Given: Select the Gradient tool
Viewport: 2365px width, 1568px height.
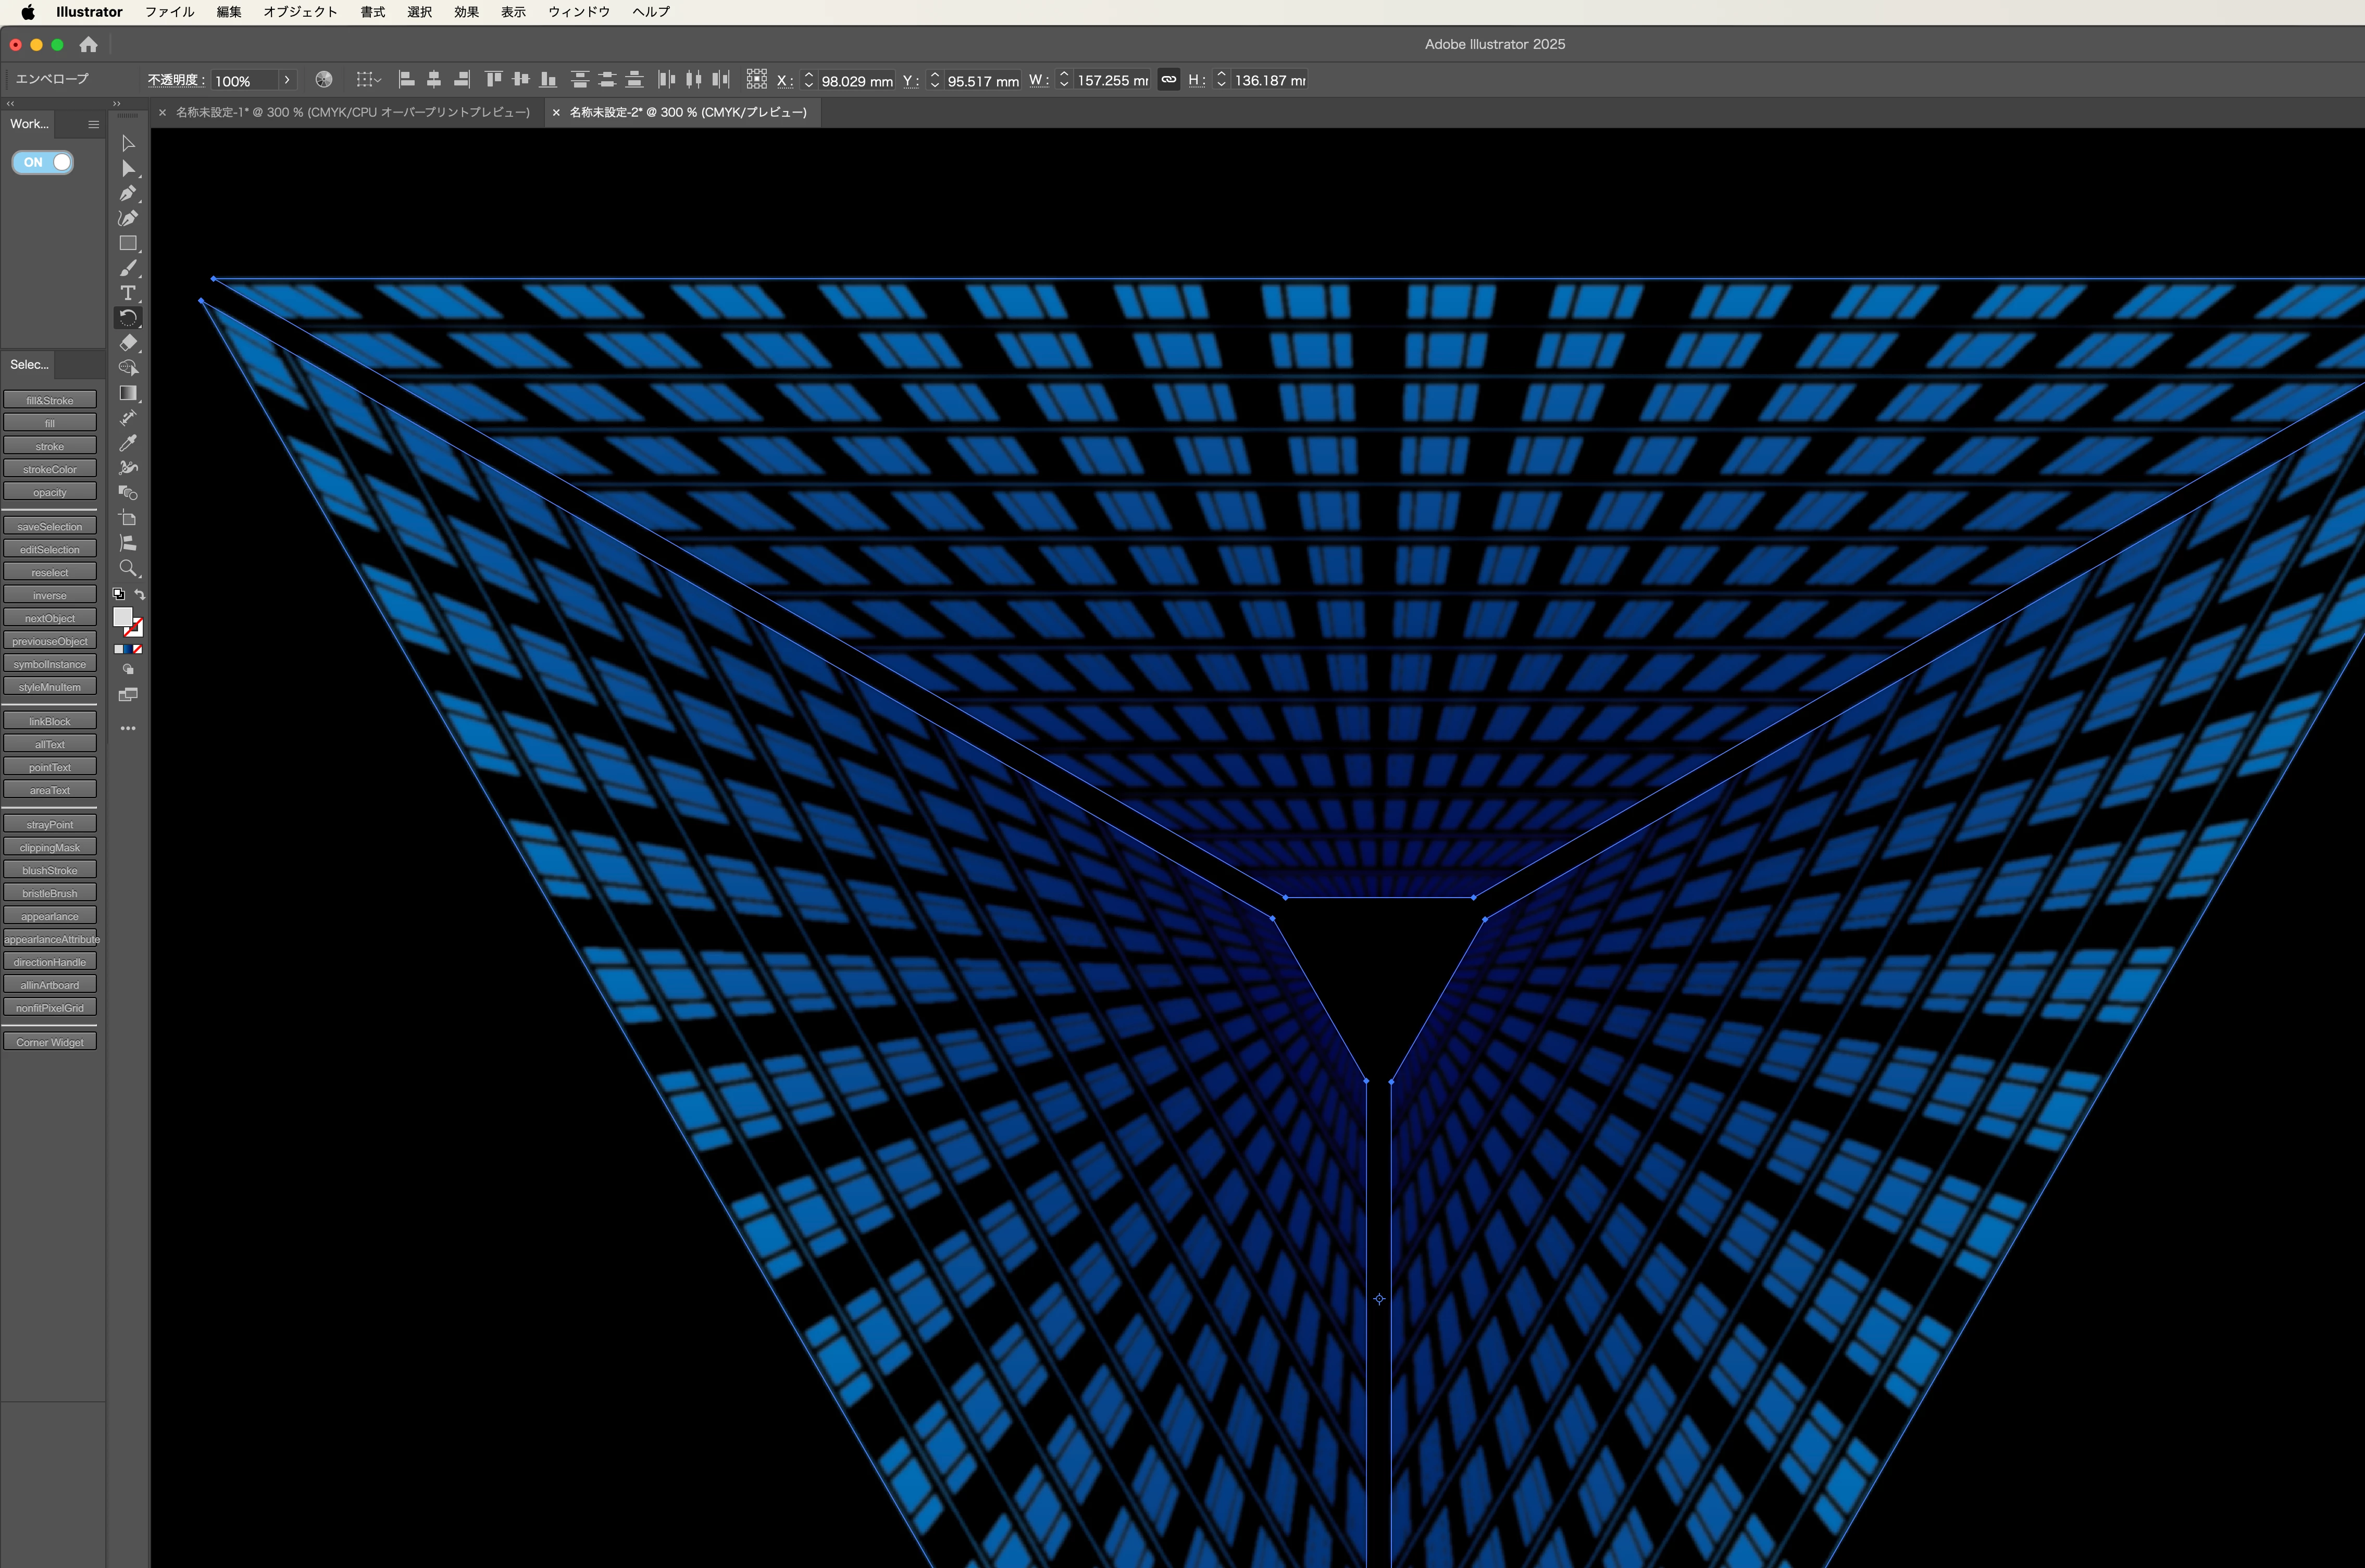Looking at the screenshot, I should point(128,393).
